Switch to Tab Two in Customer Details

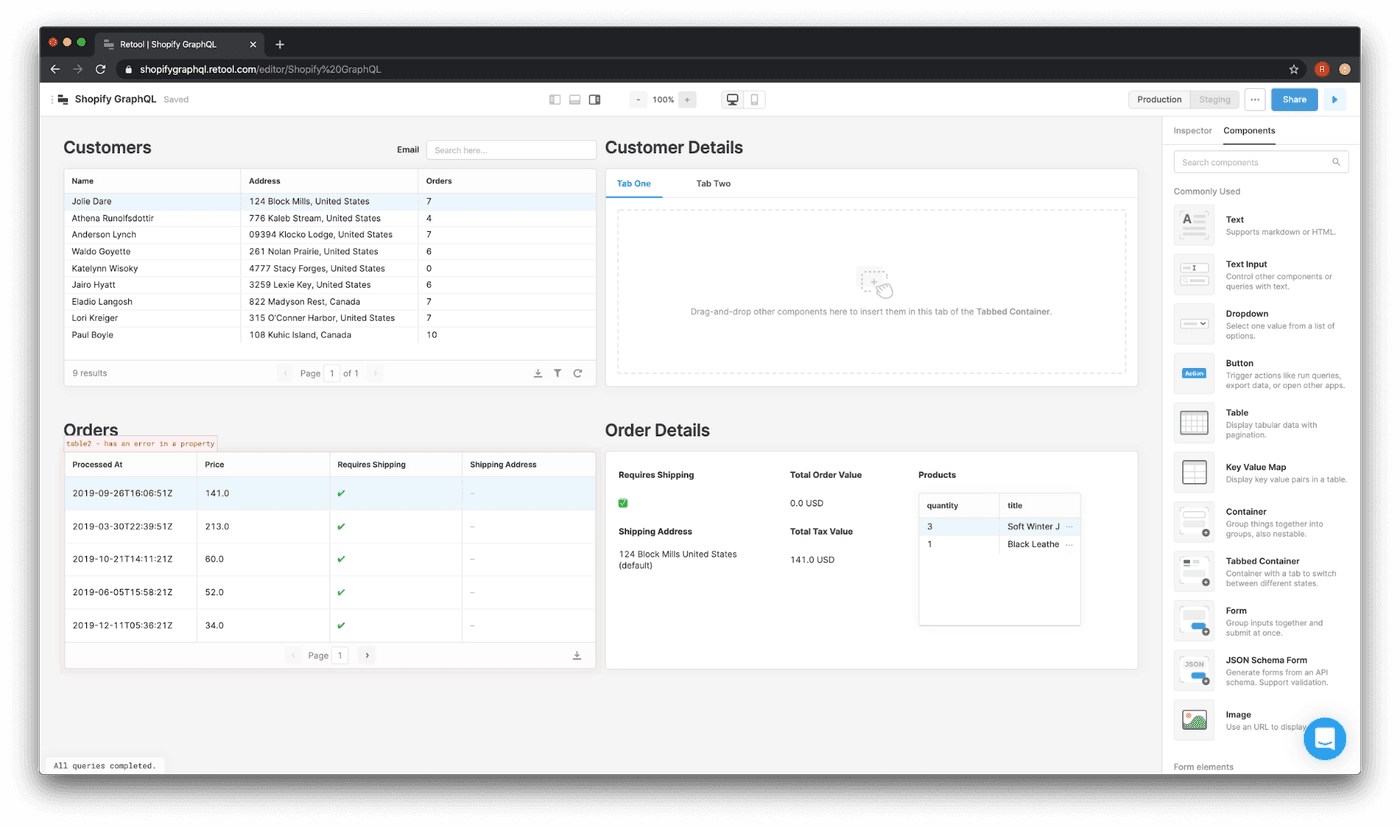pos(713,184)
